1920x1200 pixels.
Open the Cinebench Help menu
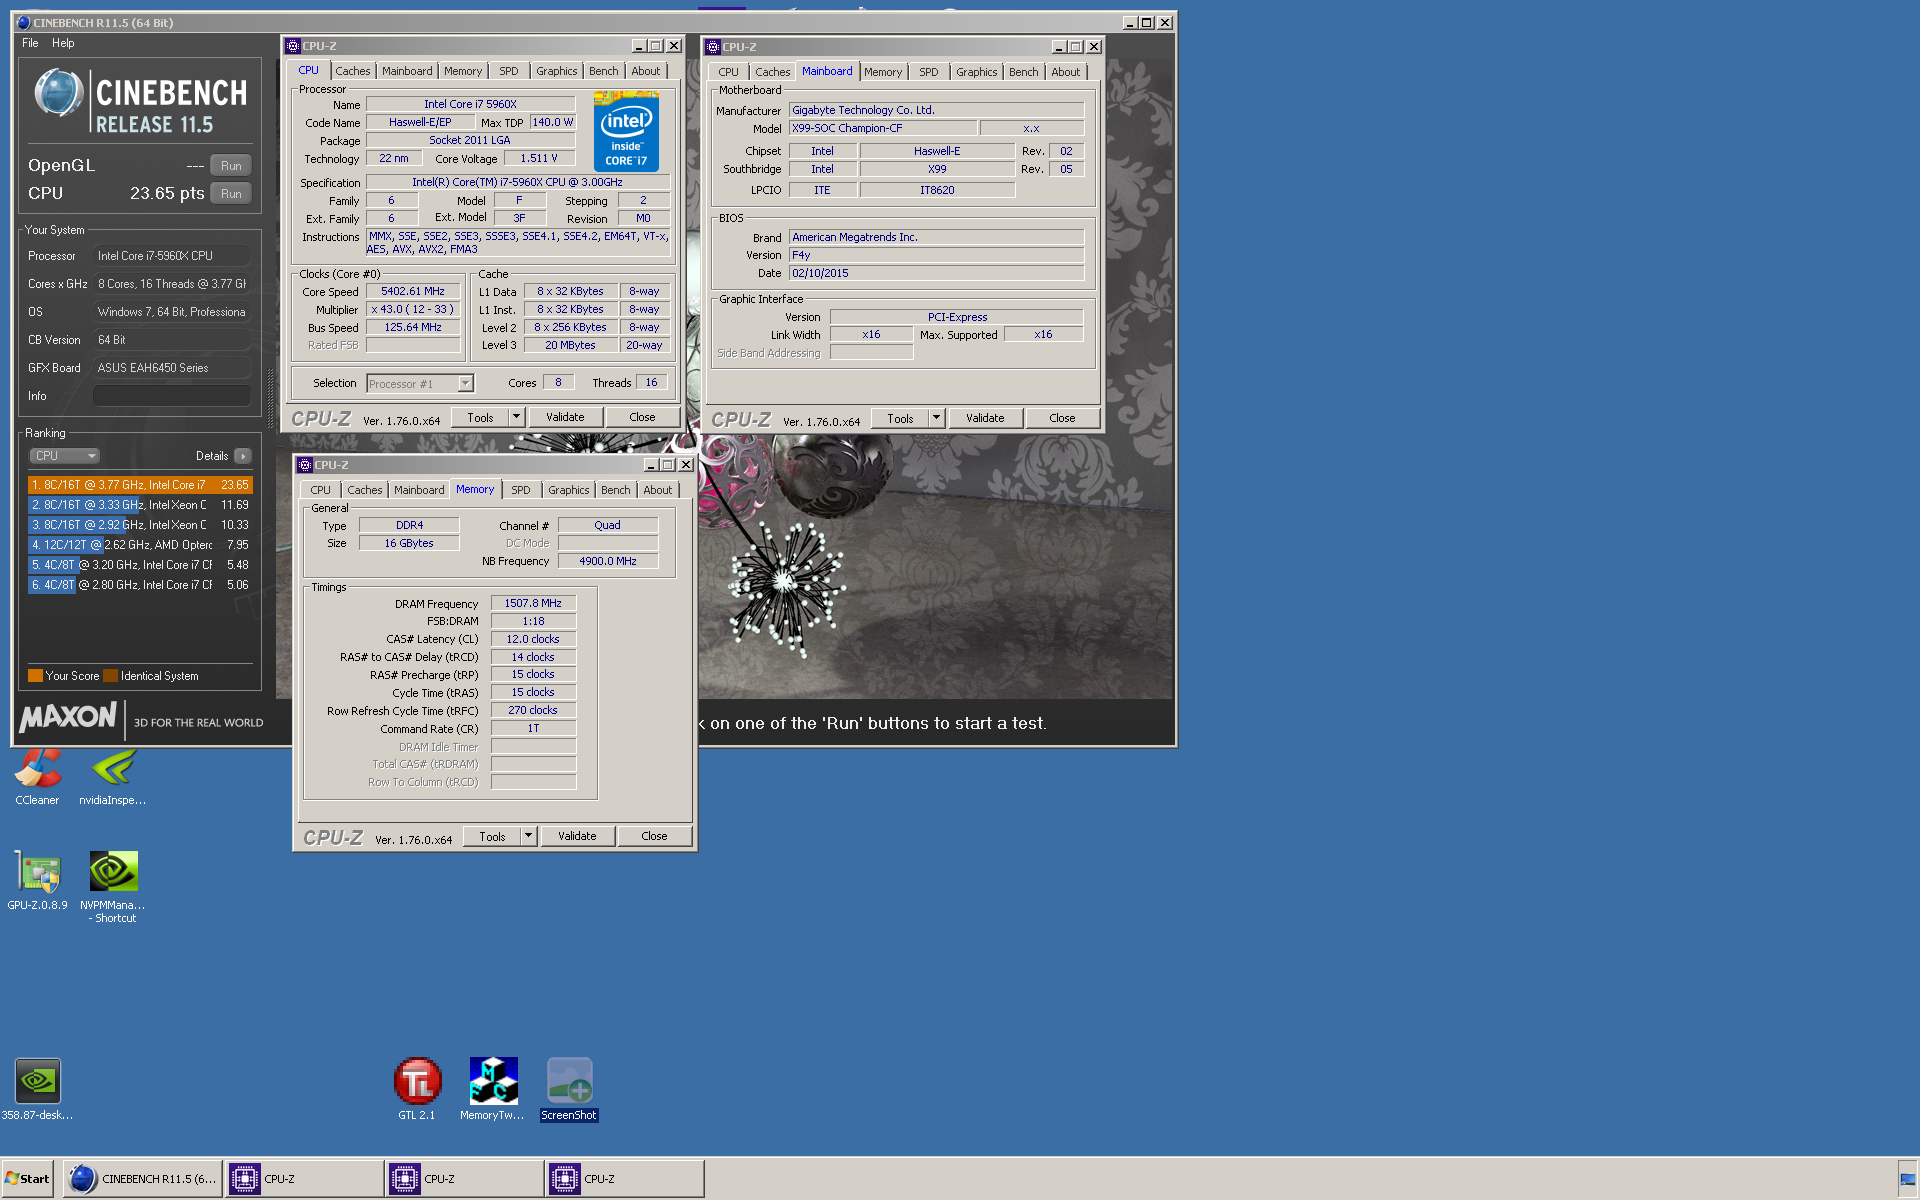click(63, 43)
